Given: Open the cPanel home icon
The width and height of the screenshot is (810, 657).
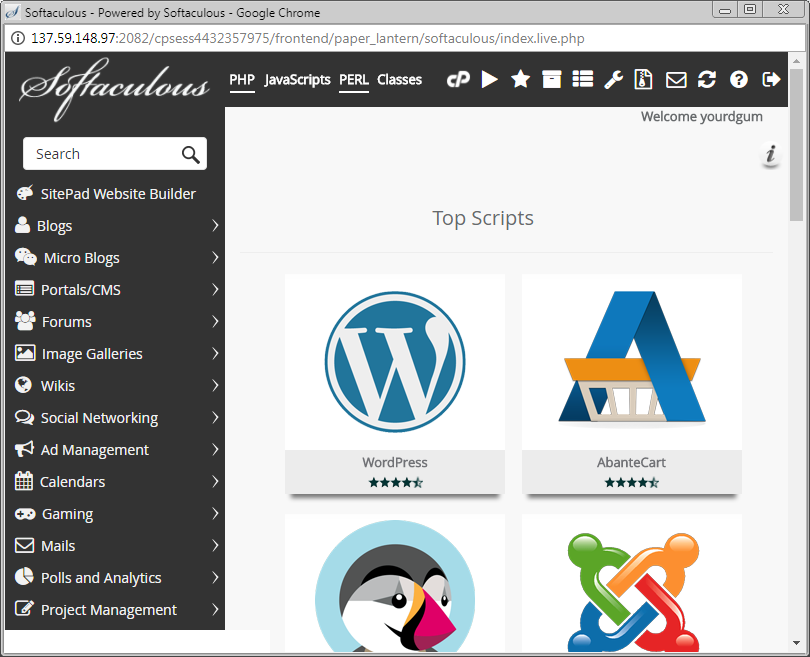Looking at the screenshot, I should pyautogui.click(x=458, y=80).
